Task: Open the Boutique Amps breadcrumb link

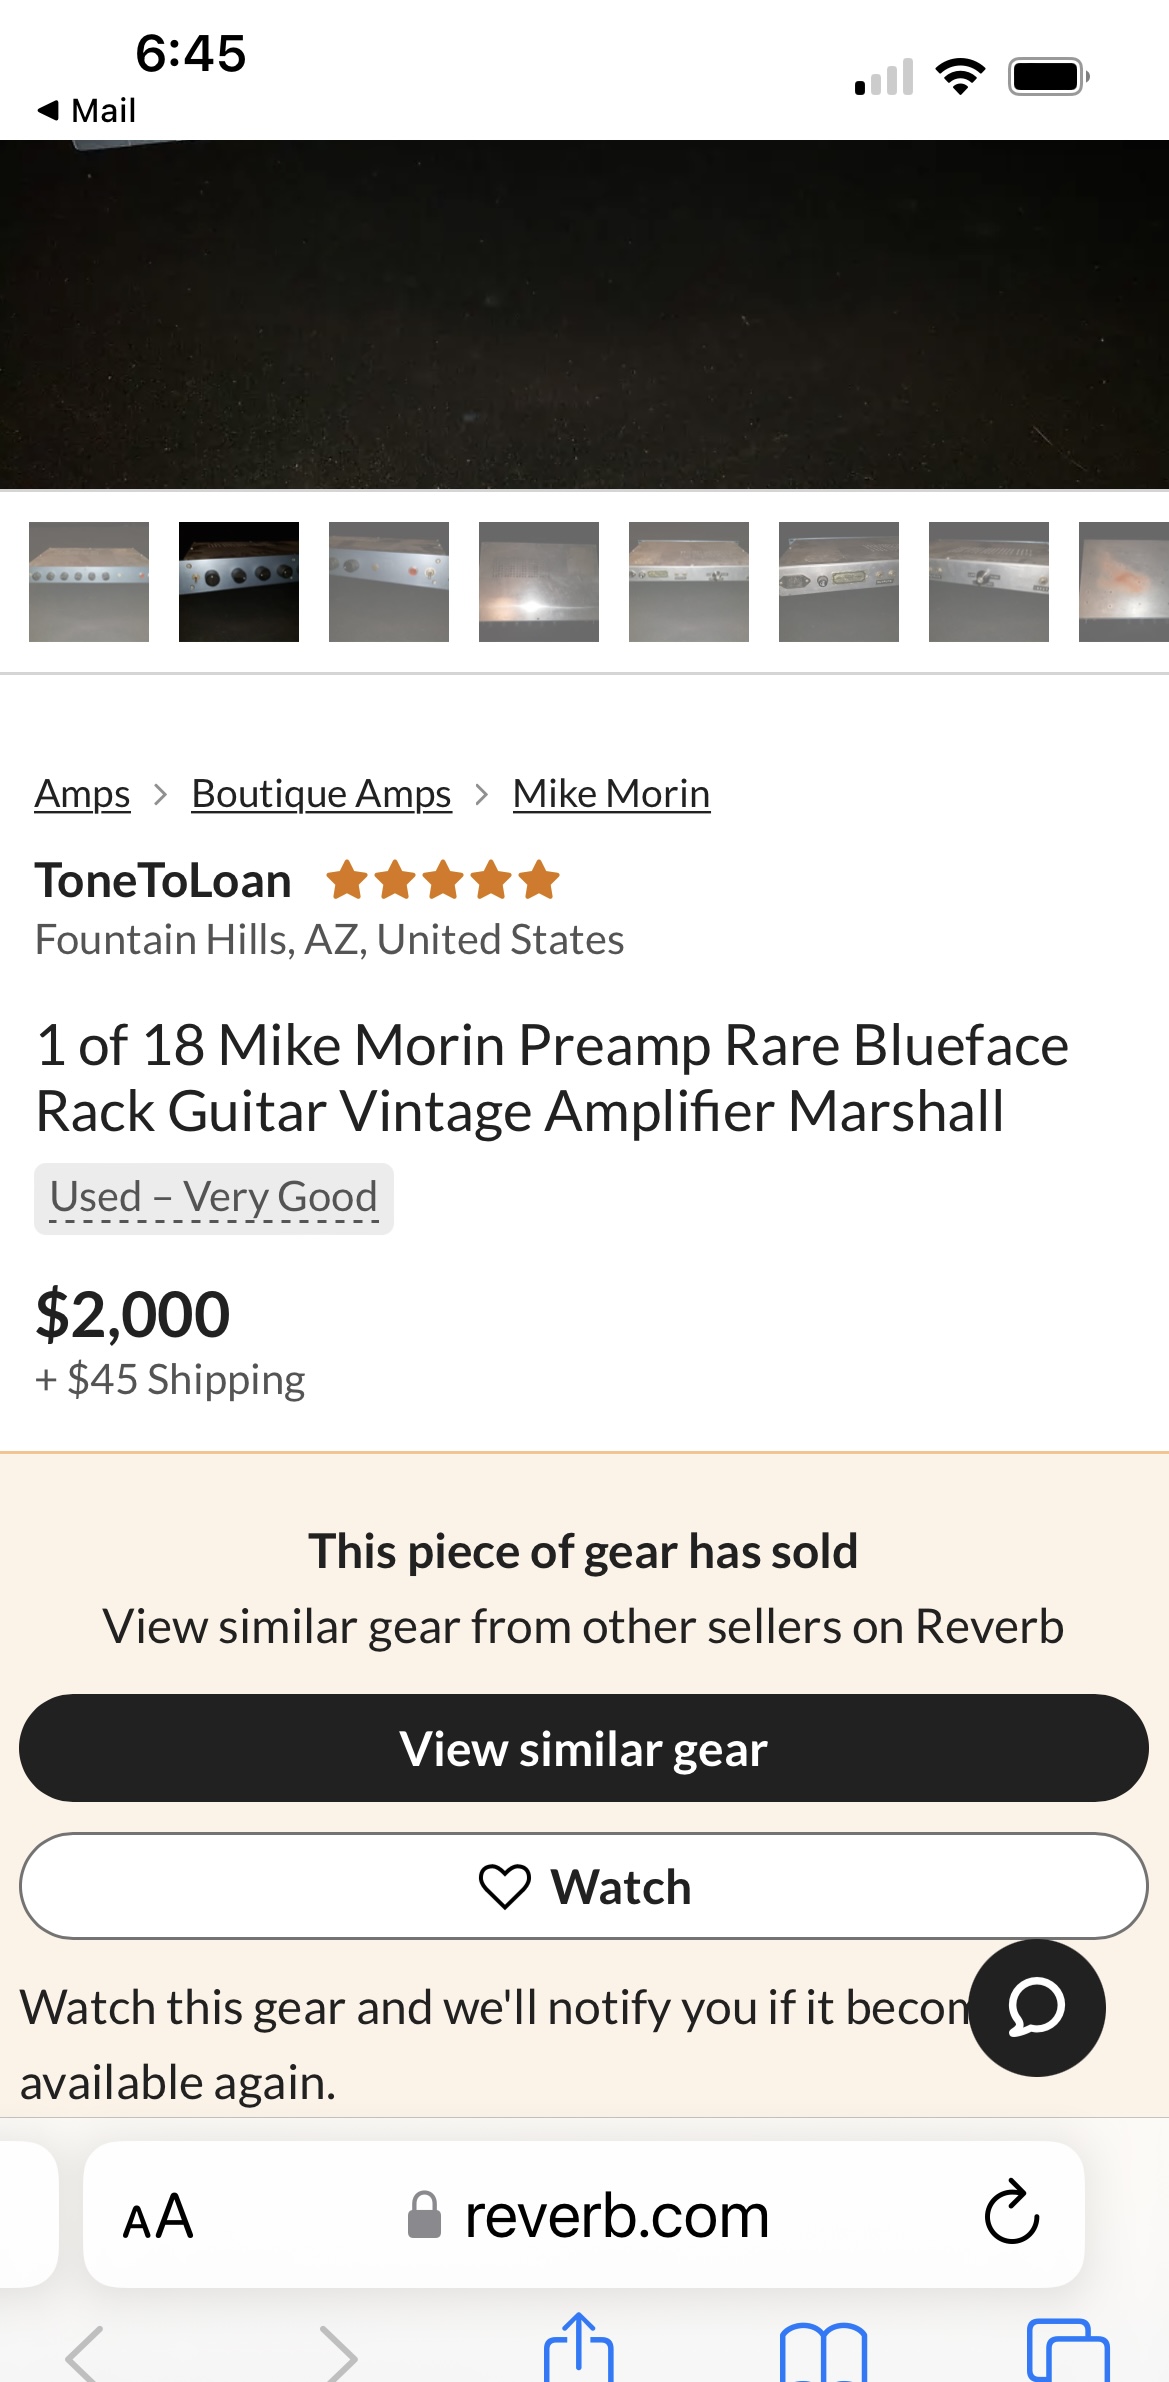Action: (321, 794)
